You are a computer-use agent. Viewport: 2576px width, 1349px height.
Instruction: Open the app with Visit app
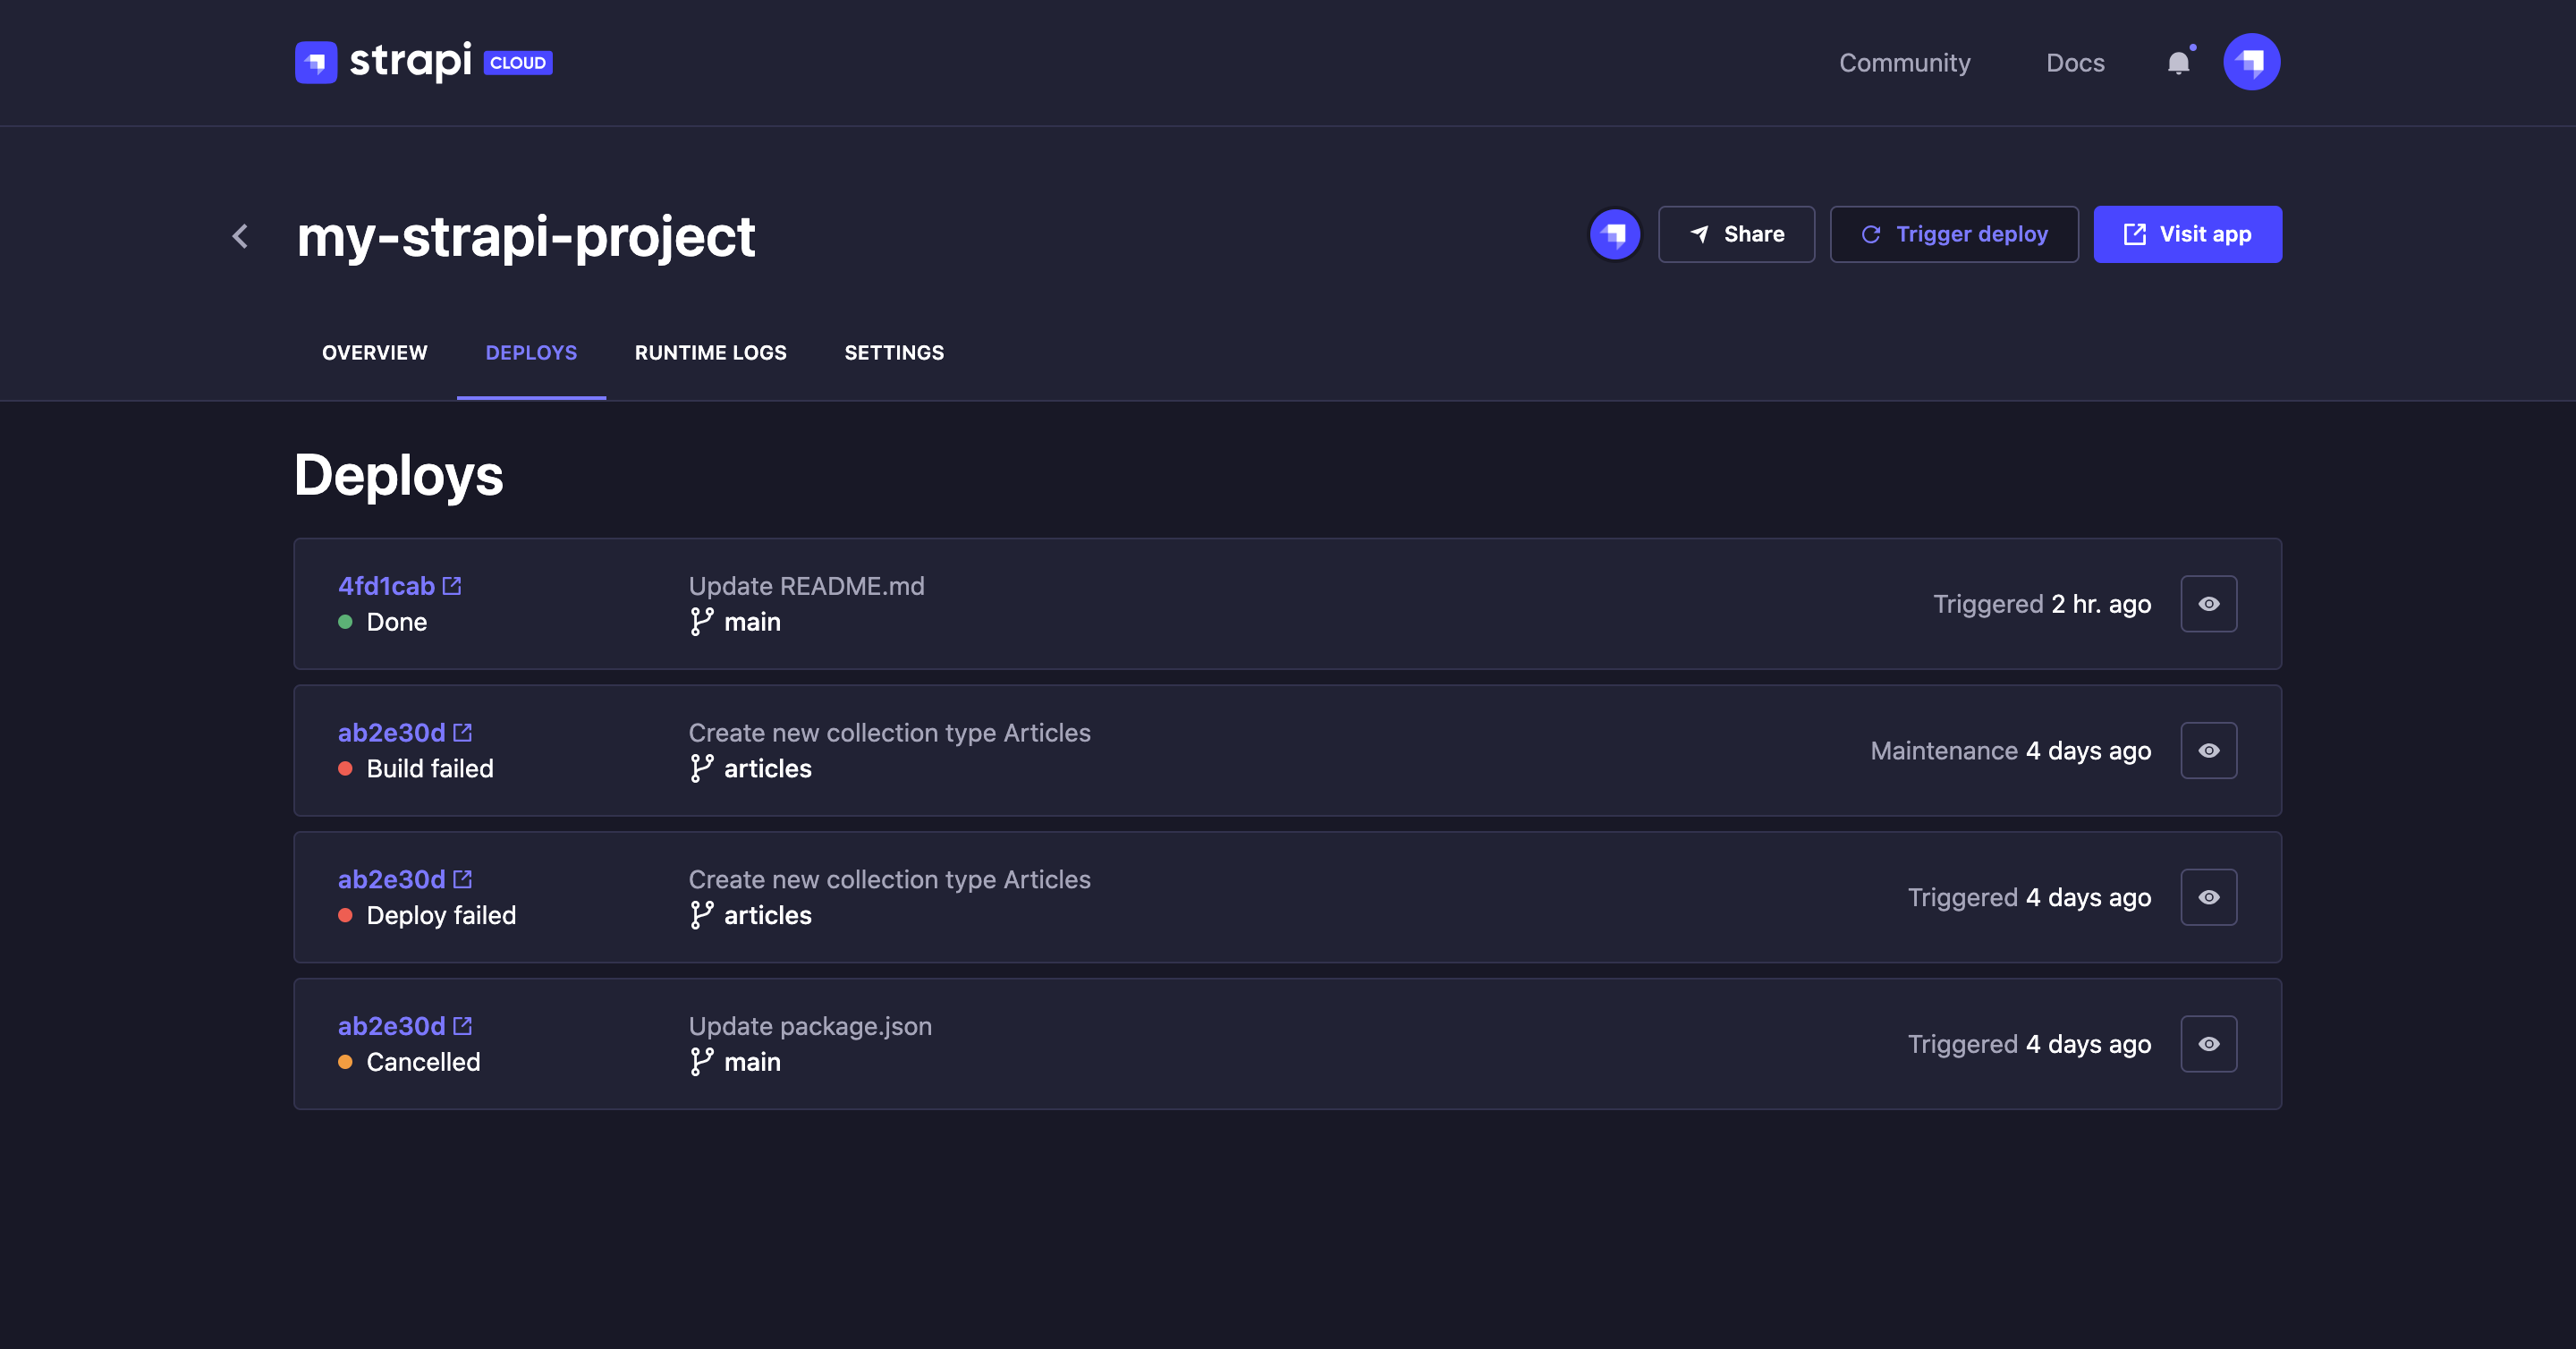[2188, 234]
